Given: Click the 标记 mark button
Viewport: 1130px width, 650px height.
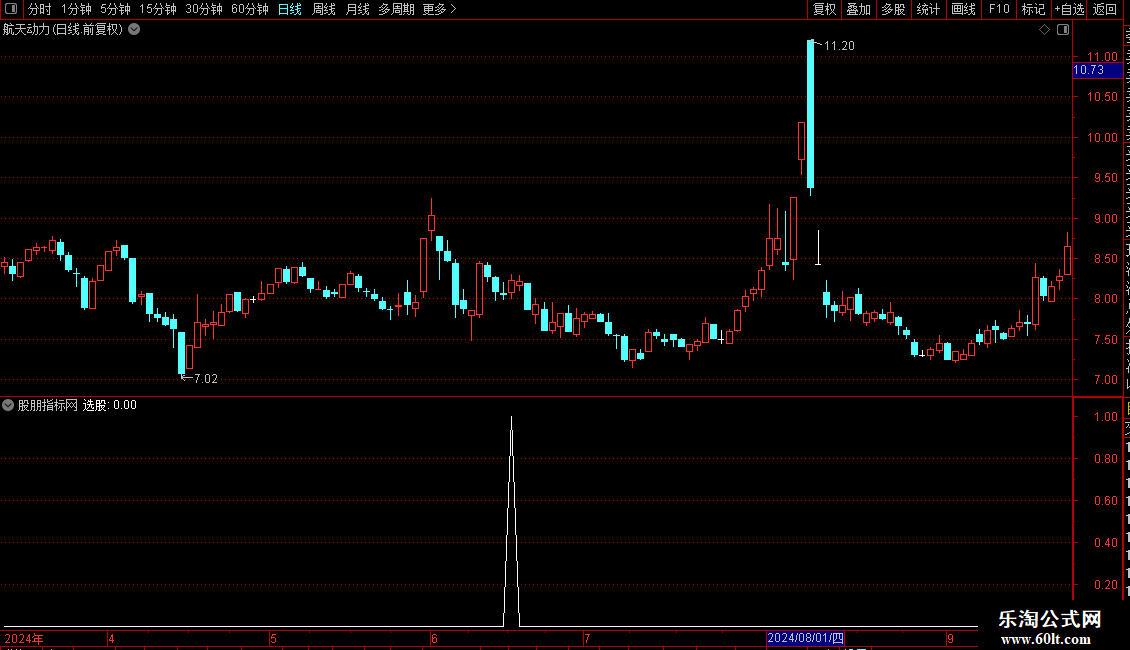Looking at the screenshot, I should [x=1033, y=9].
